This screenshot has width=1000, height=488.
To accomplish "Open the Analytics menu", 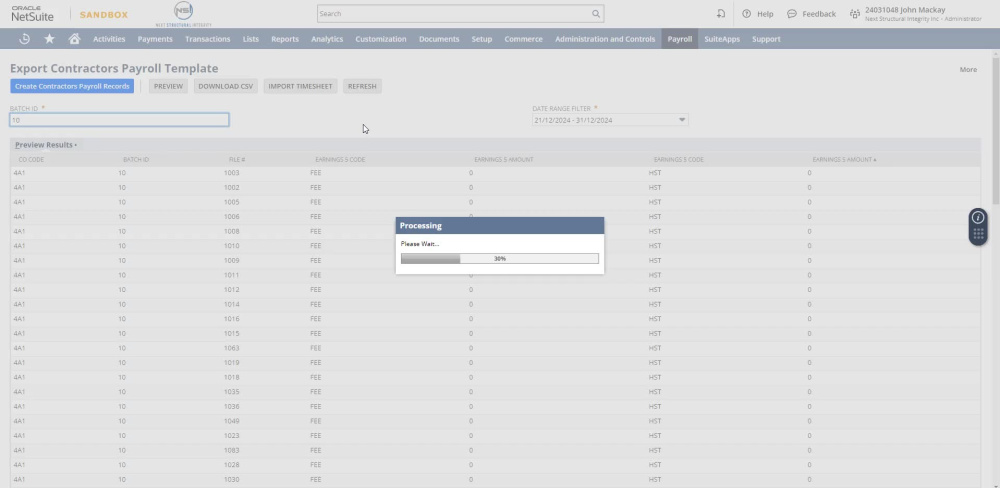I will 327,39.
